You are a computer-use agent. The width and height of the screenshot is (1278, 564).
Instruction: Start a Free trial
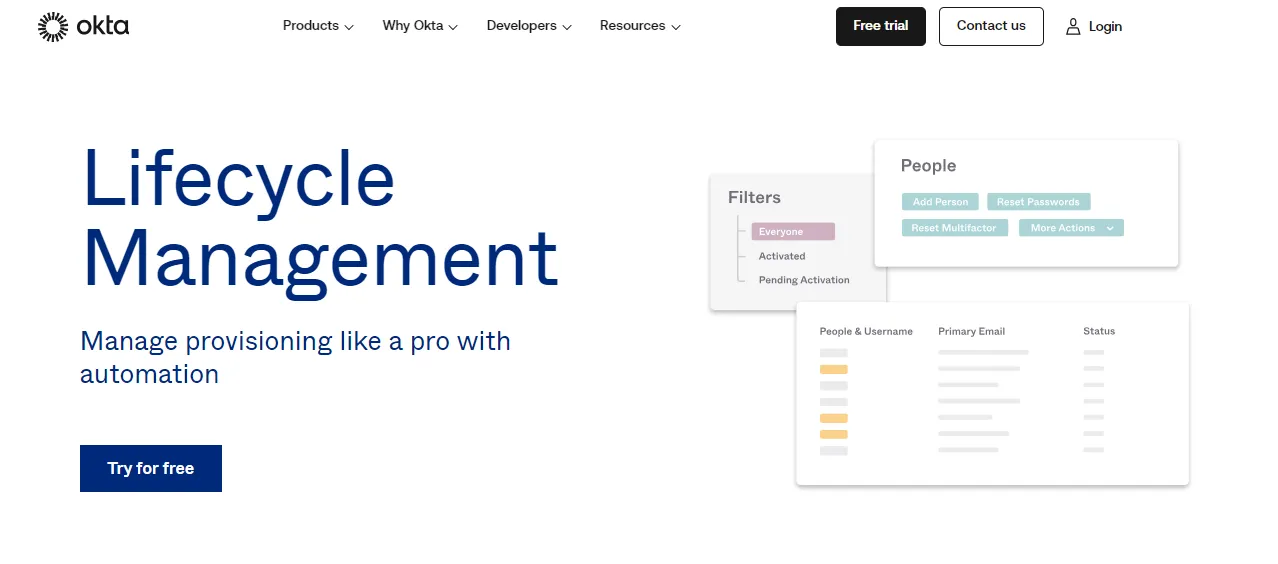click(x=881, y=26)
